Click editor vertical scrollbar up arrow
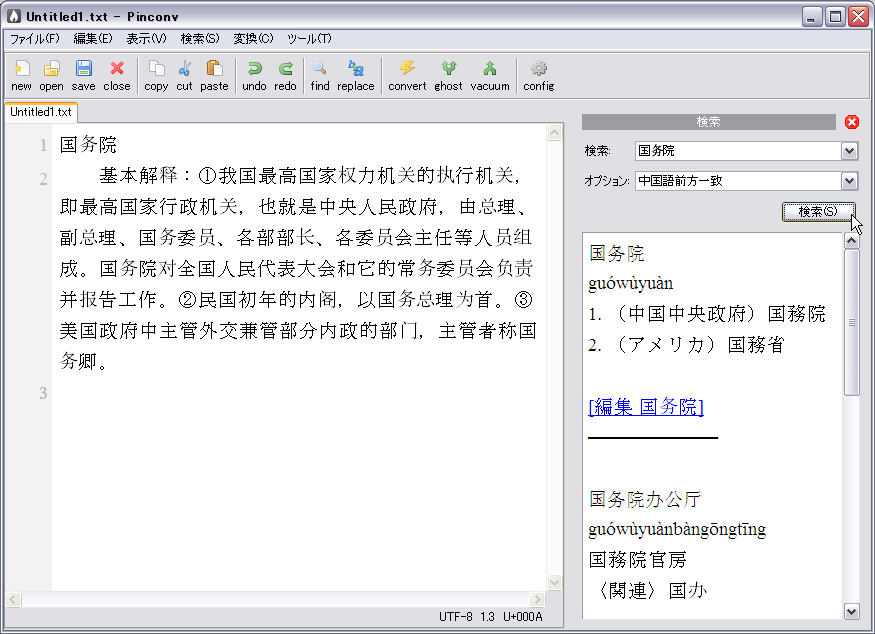 (555, 132)
